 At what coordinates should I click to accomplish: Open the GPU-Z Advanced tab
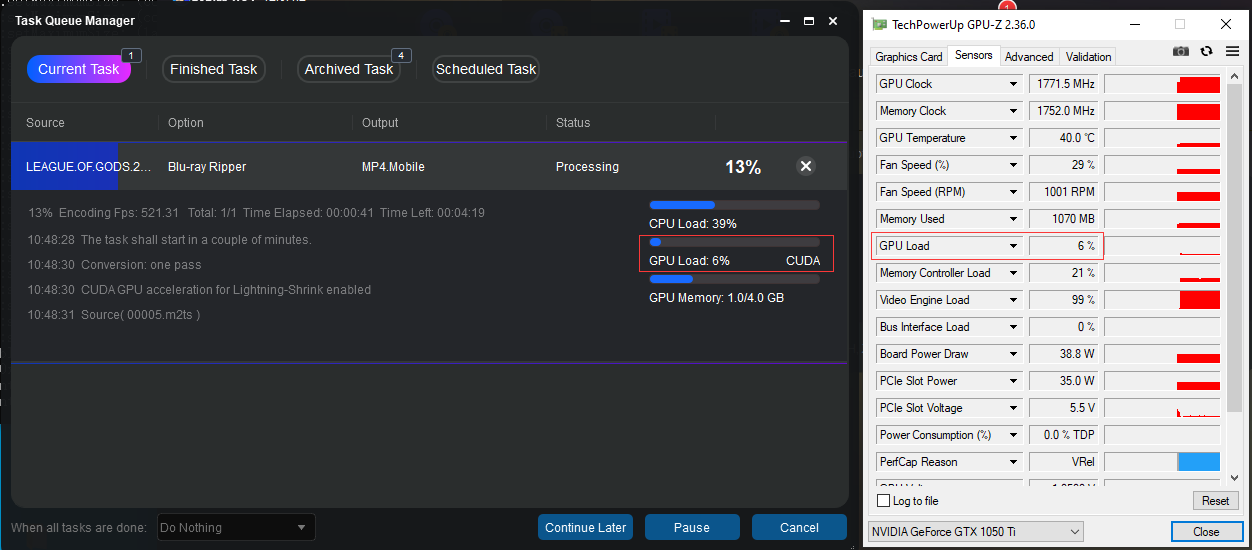pyautogui.click(x=1029, y=57)
